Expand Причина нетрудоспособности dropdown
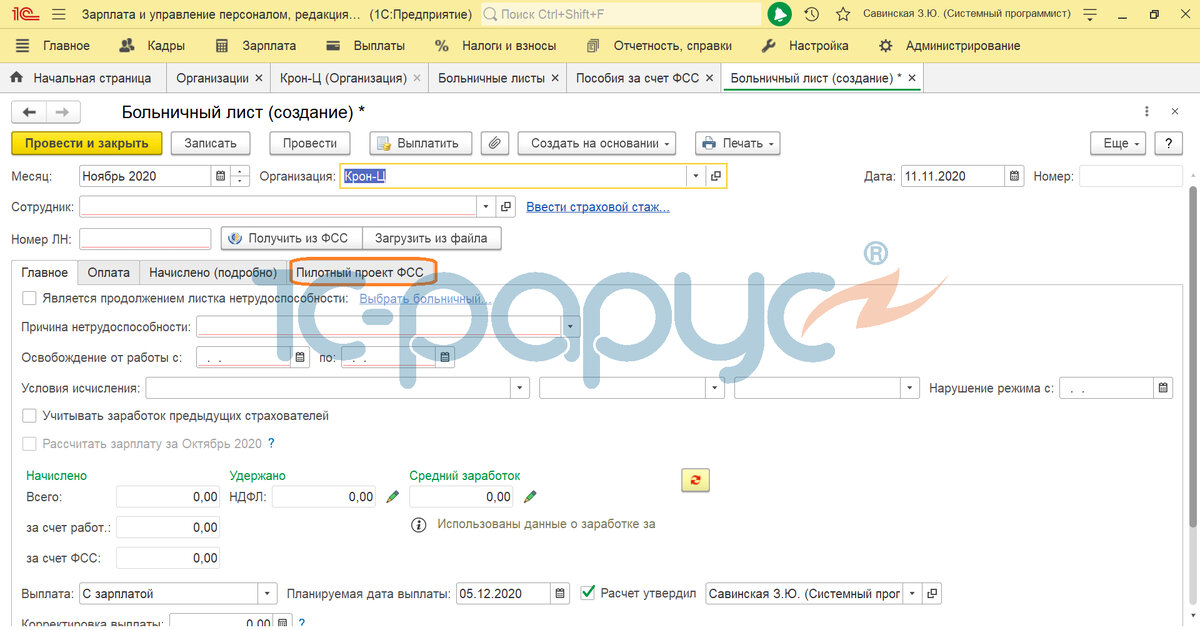1200x630 pixels. pos(571,327)
